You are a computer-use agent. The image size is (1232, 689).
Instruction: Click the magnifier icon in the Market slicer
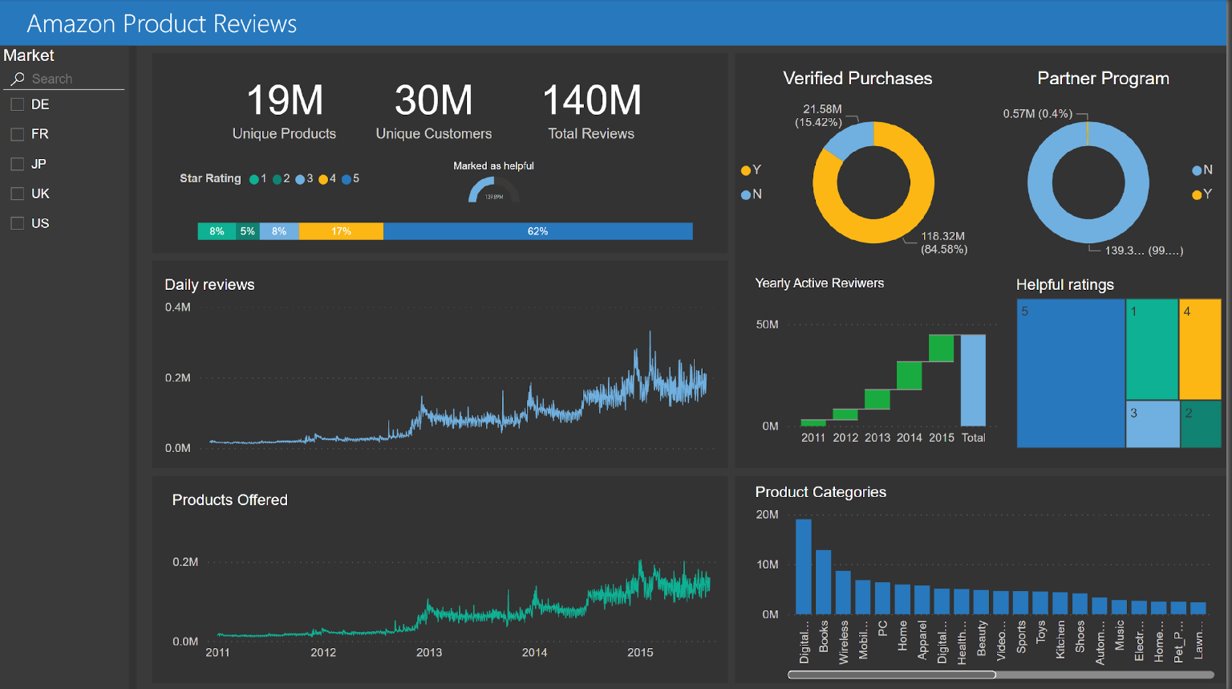point(17,79)
